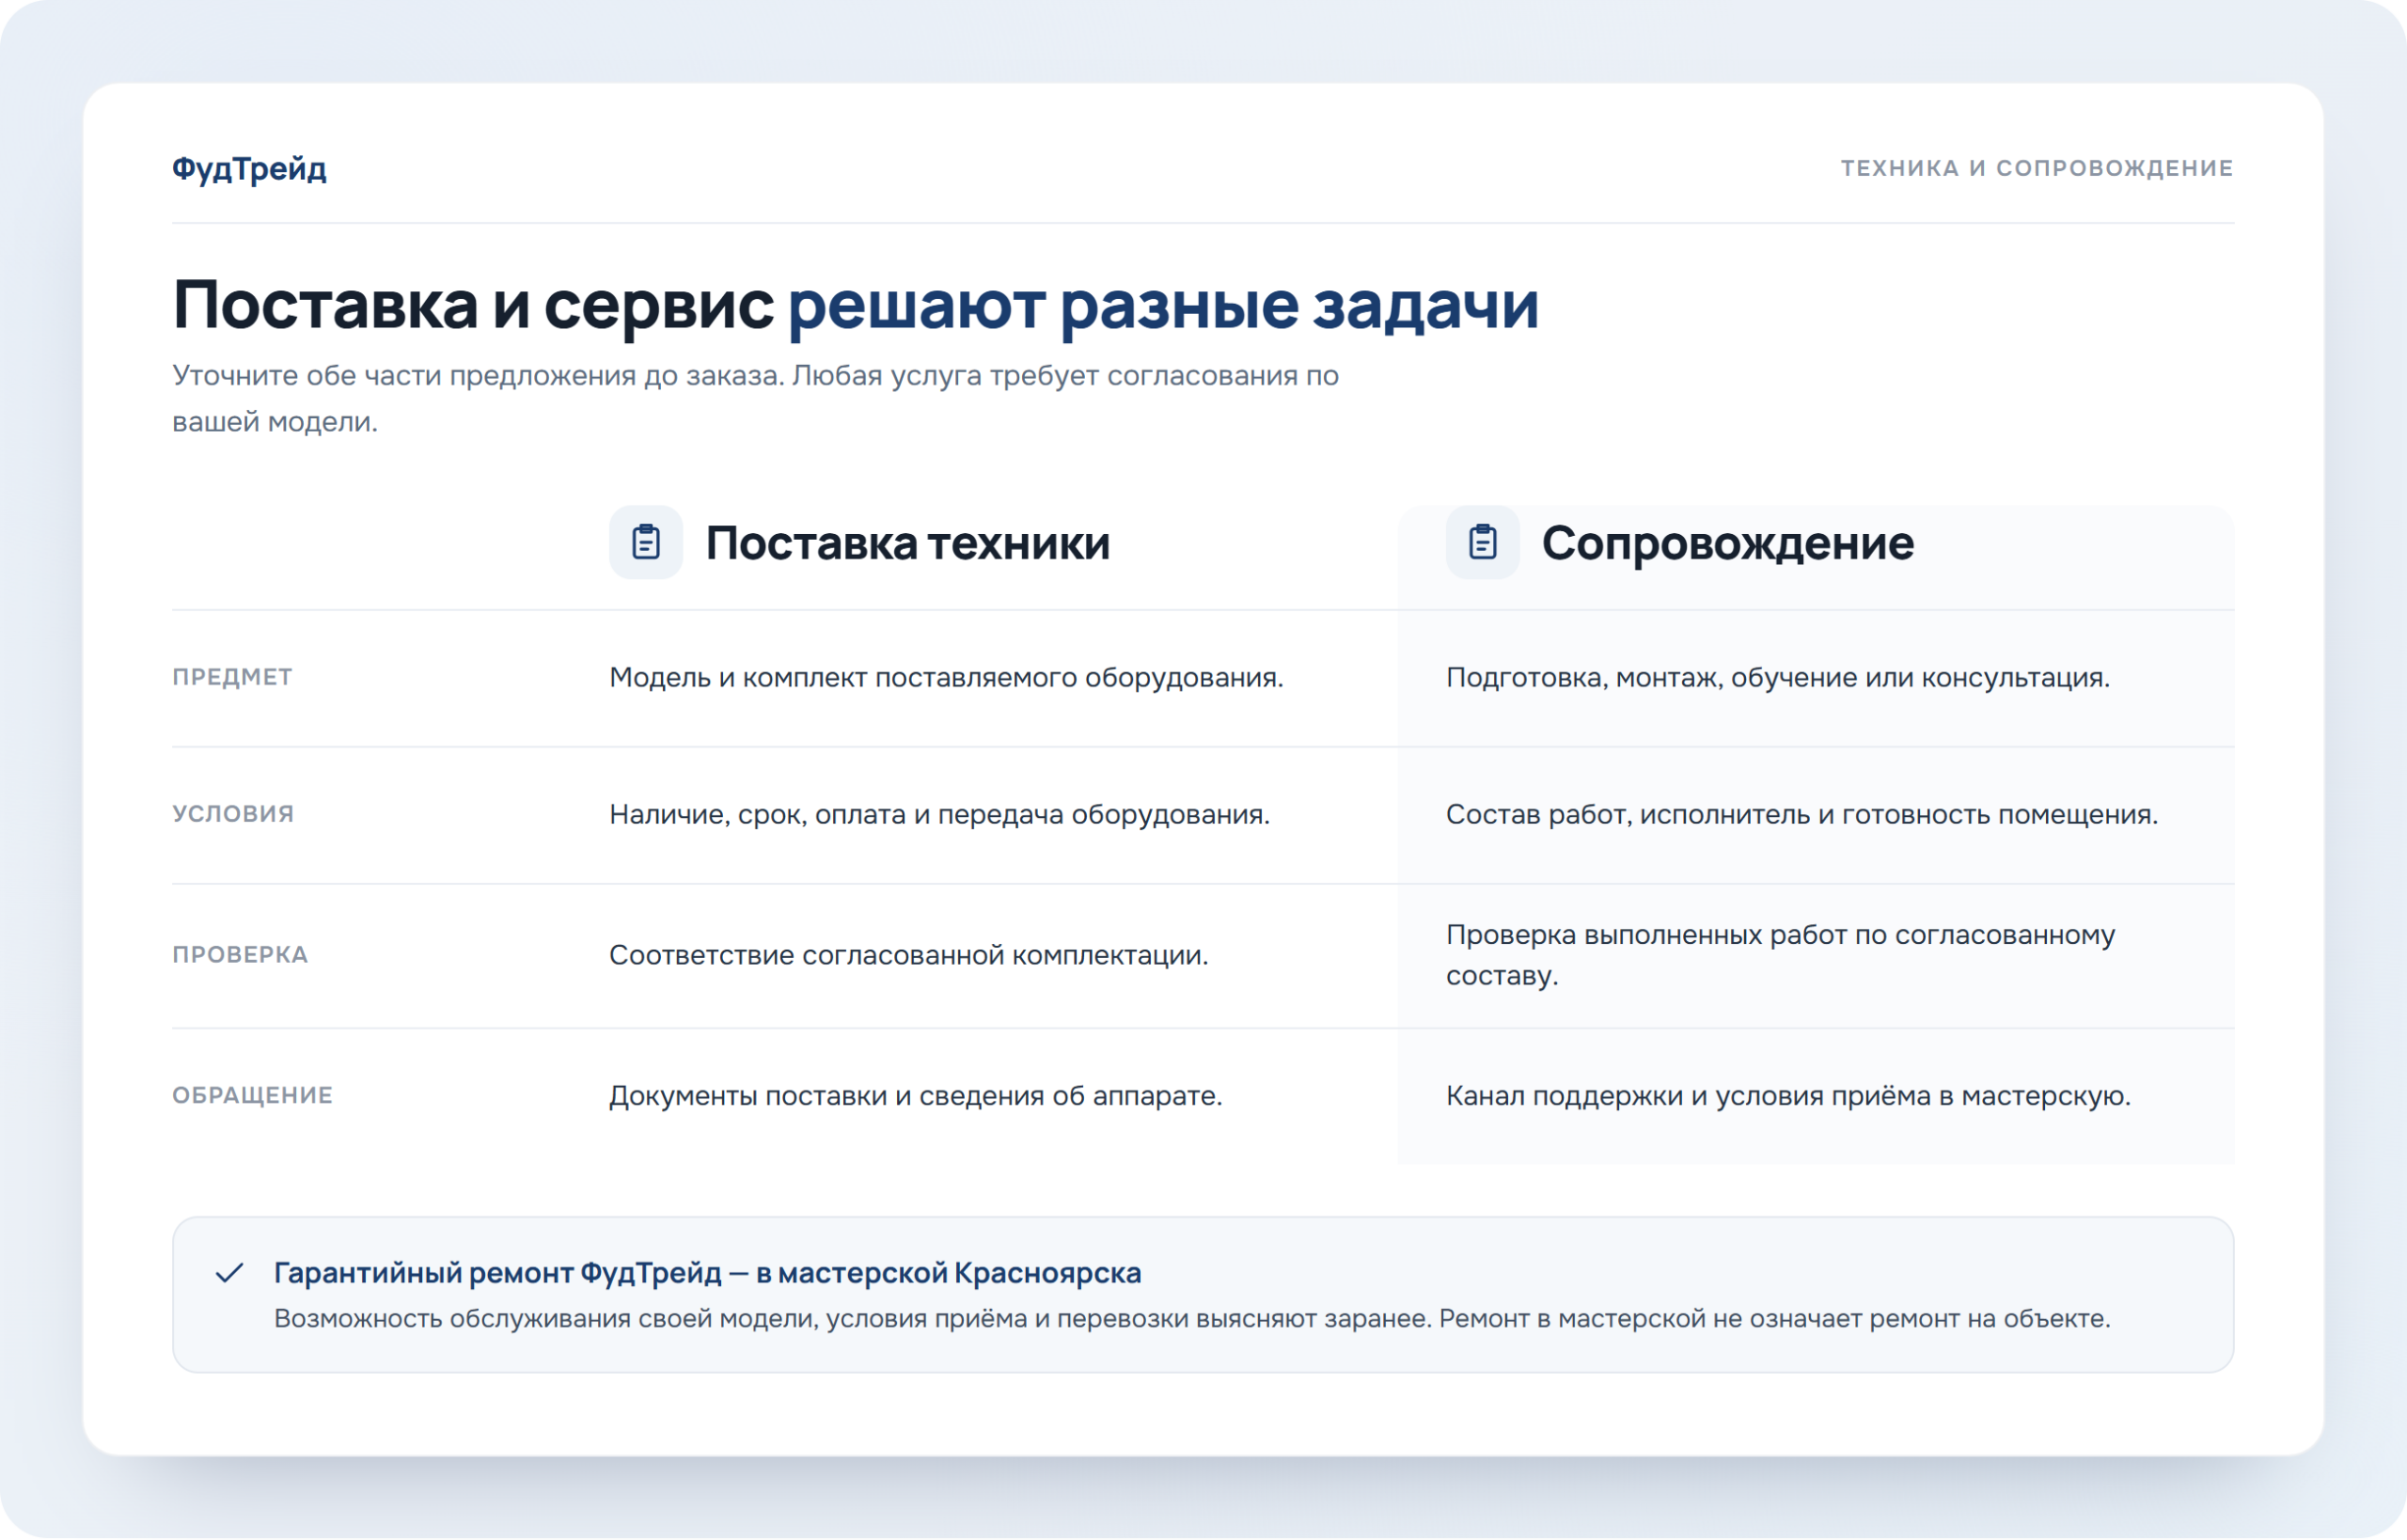The height and width of the screenshot is (1540, 2407).
Task: Select cell Документы поставки и сведения об аппарате
Action: (x=916, y=1097)
